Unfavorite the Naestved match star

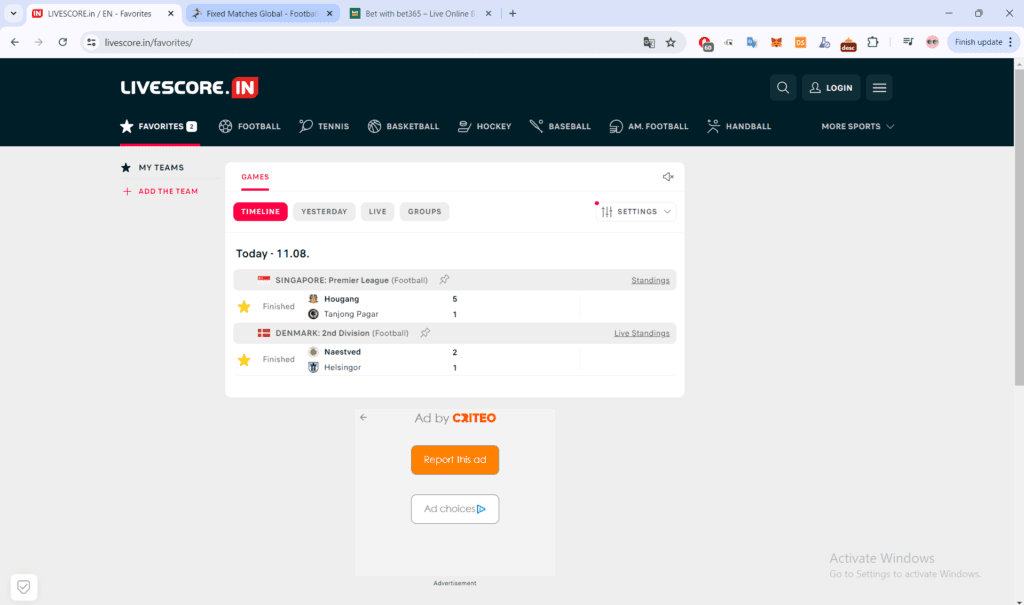244,360
